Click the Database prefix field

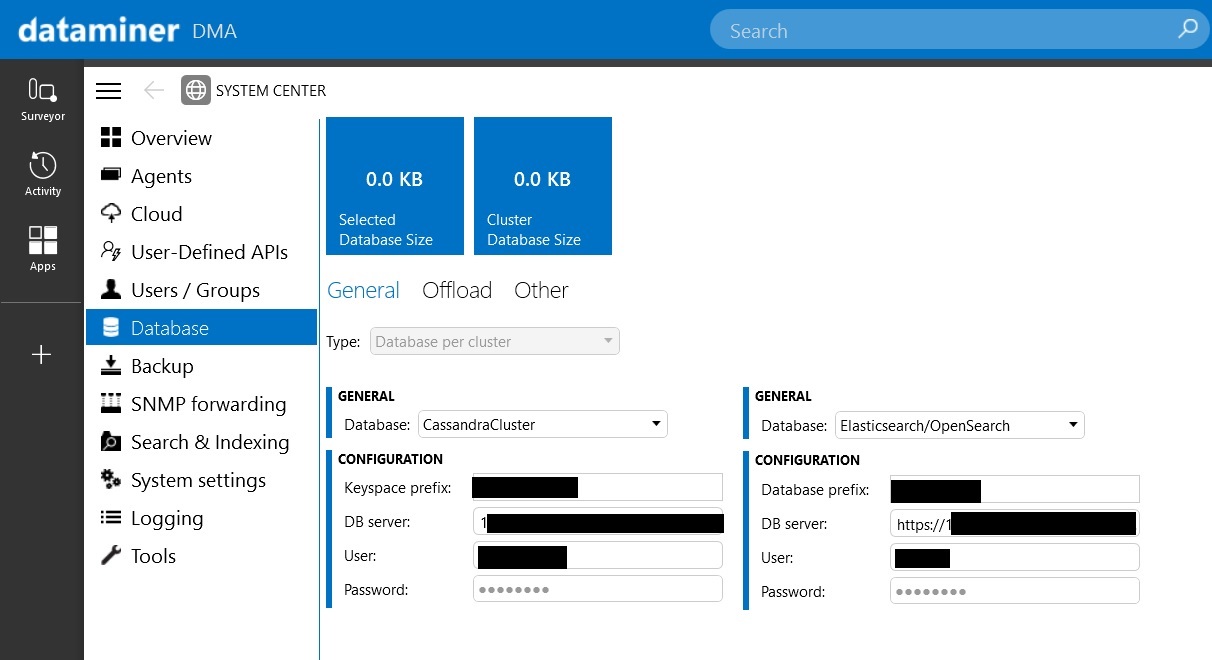pos(1015,489)
